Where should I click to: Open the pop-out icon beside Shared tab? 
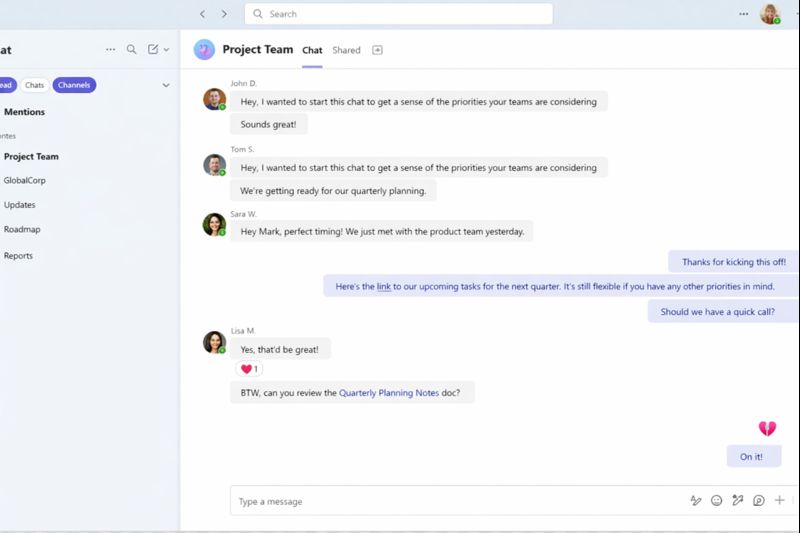(377, 50)
